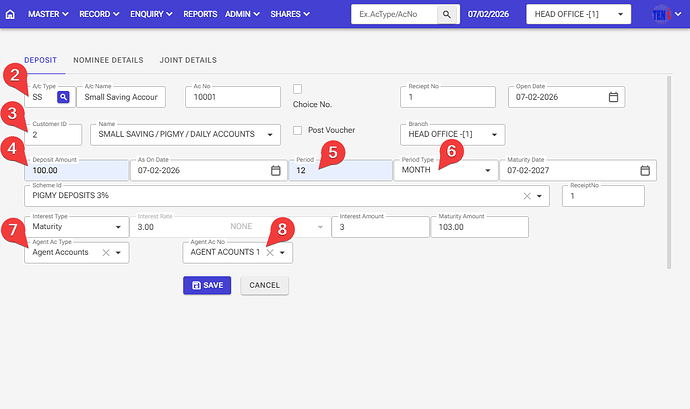Expand the Branch dropdown in the form
The image size is (690, 409).
point(495,134)
